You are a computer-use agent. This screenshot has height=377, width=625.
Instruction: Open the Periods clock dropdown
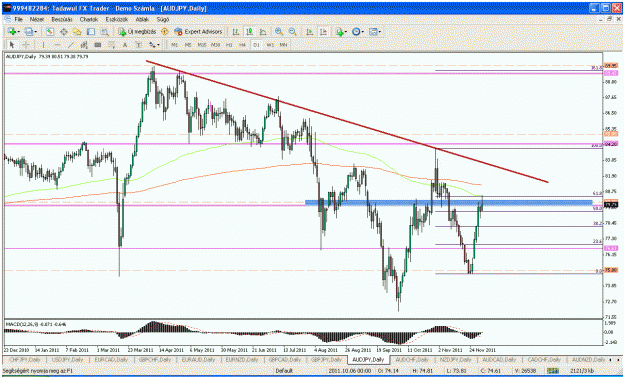(358, 31)
